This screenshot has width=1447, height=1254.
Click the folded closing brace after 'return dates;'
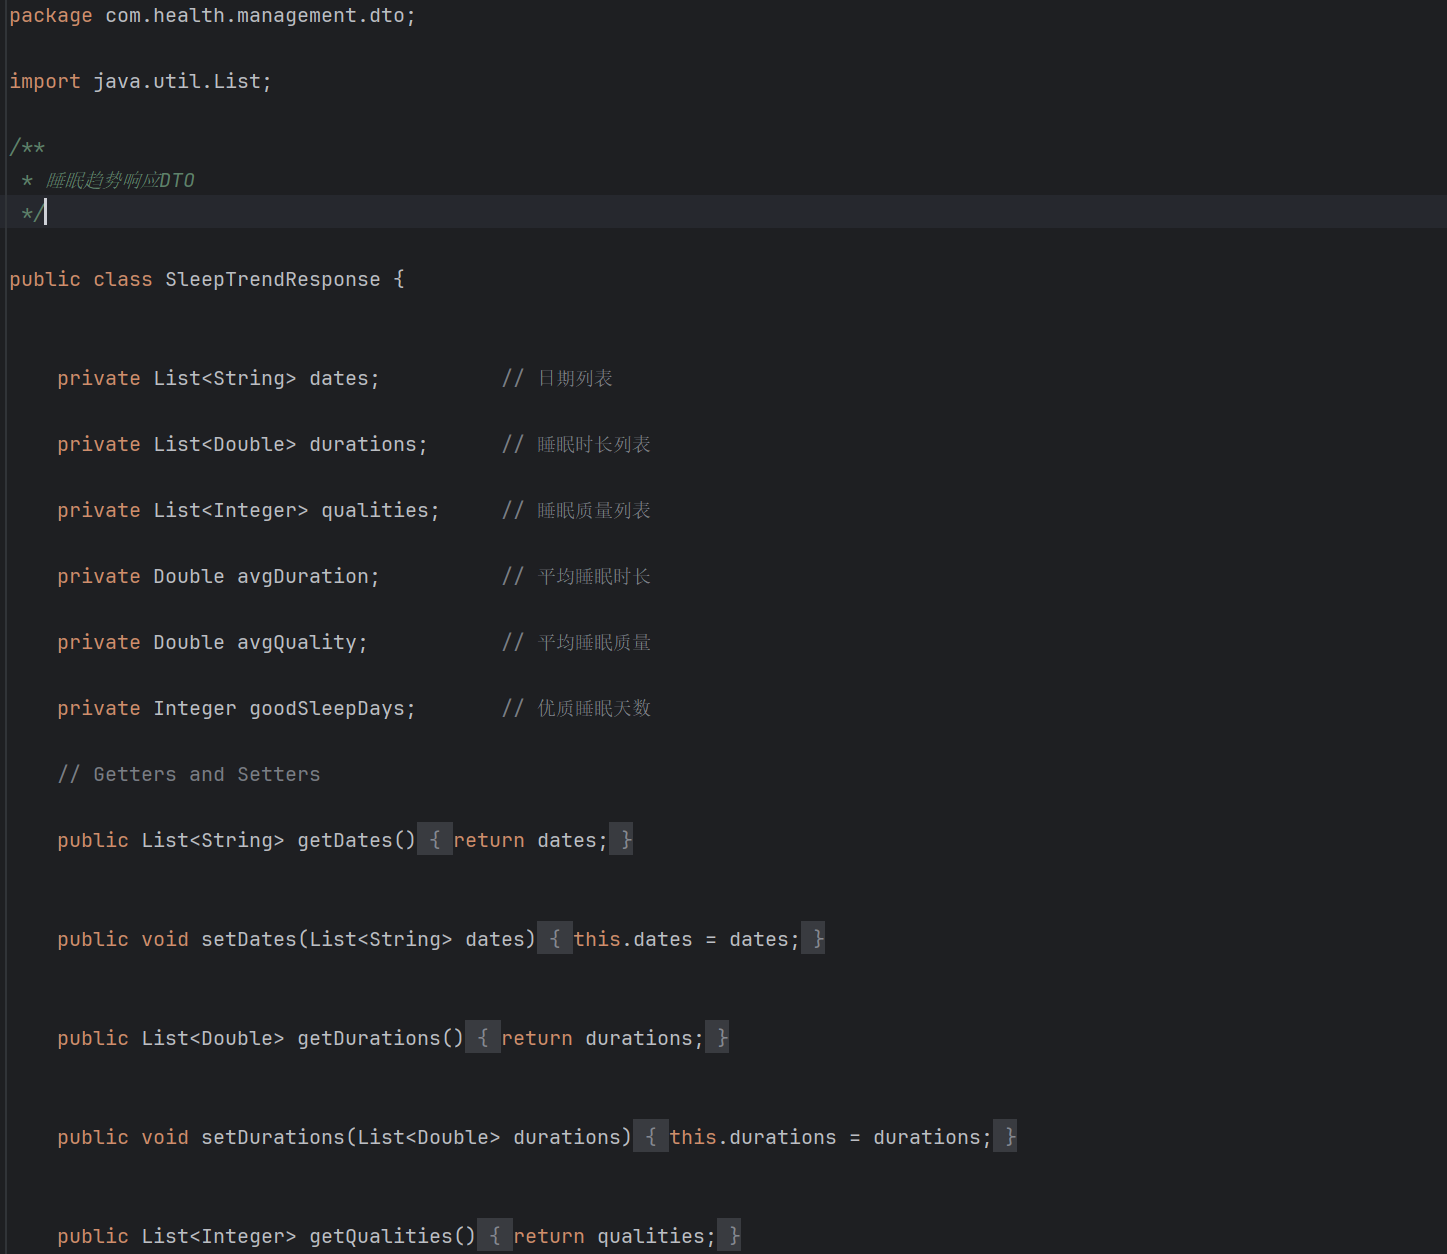tap(621, 840)
